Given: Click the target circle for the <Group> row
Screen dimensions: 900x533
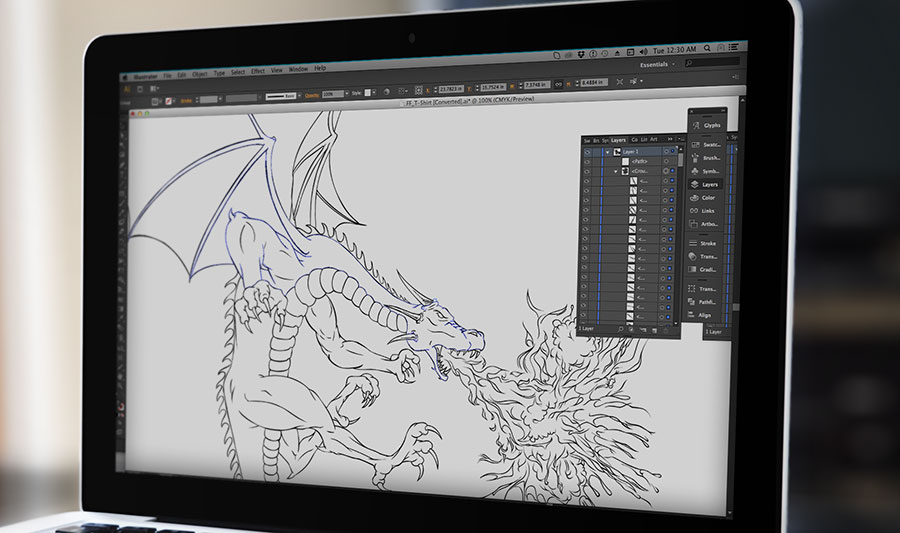Looking at the screenshot, I should tap(665, 171).
